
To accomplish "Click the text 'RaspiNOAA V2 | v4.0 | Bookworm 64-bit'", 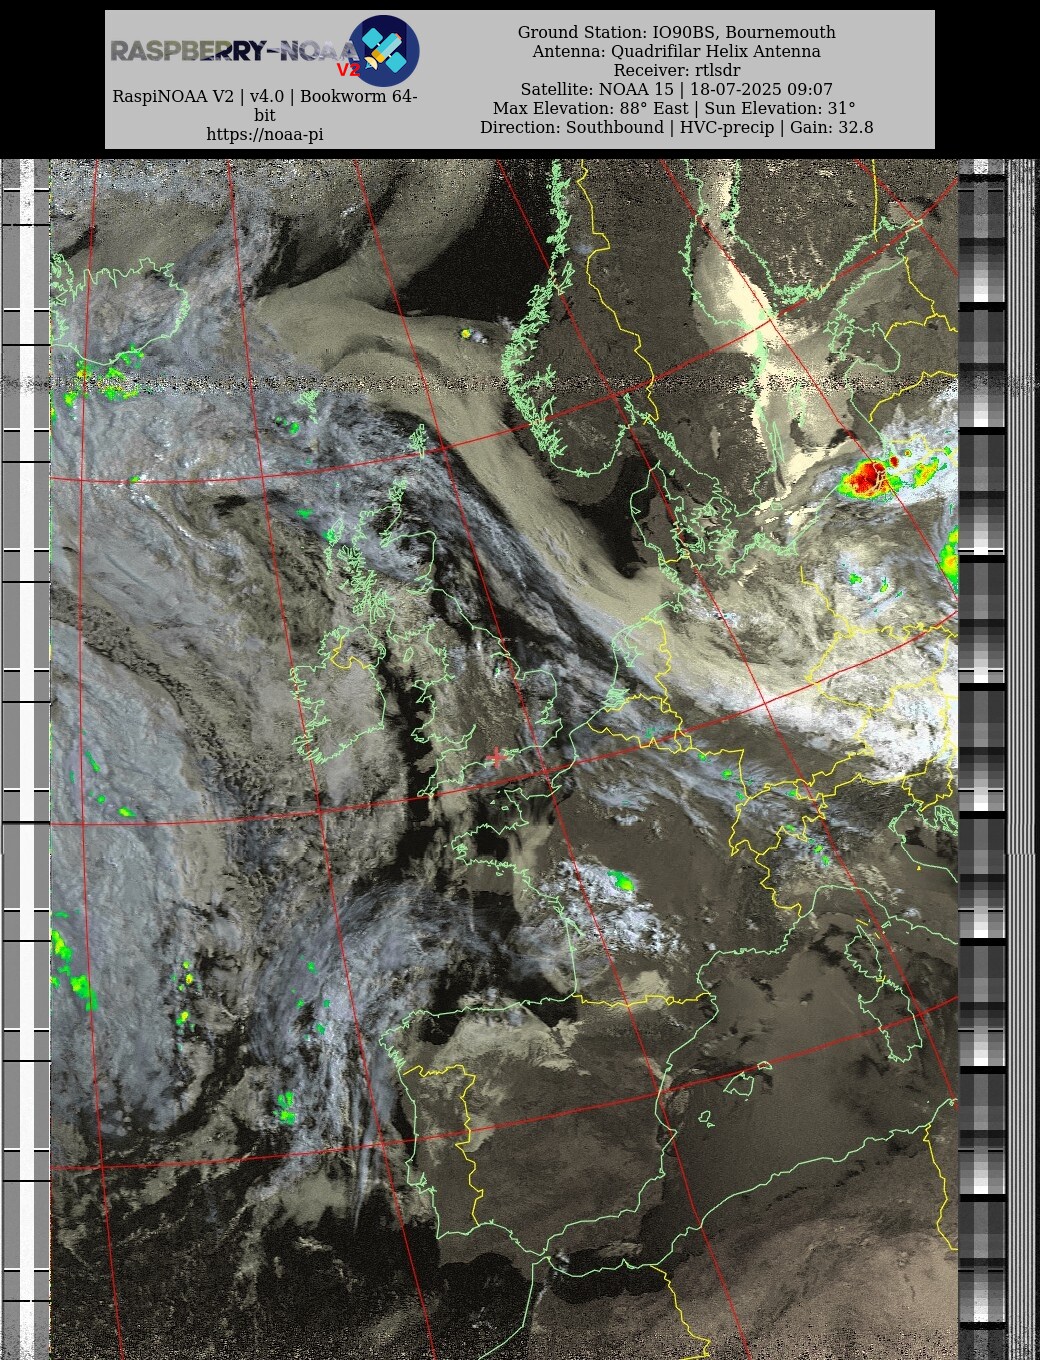I will 265,106.
